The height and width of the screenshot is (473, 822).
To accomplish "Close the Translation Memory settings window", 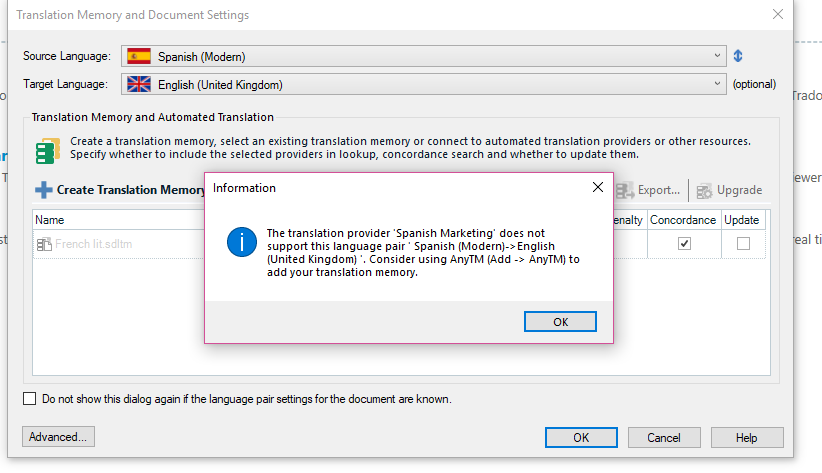I will point(778,14).
